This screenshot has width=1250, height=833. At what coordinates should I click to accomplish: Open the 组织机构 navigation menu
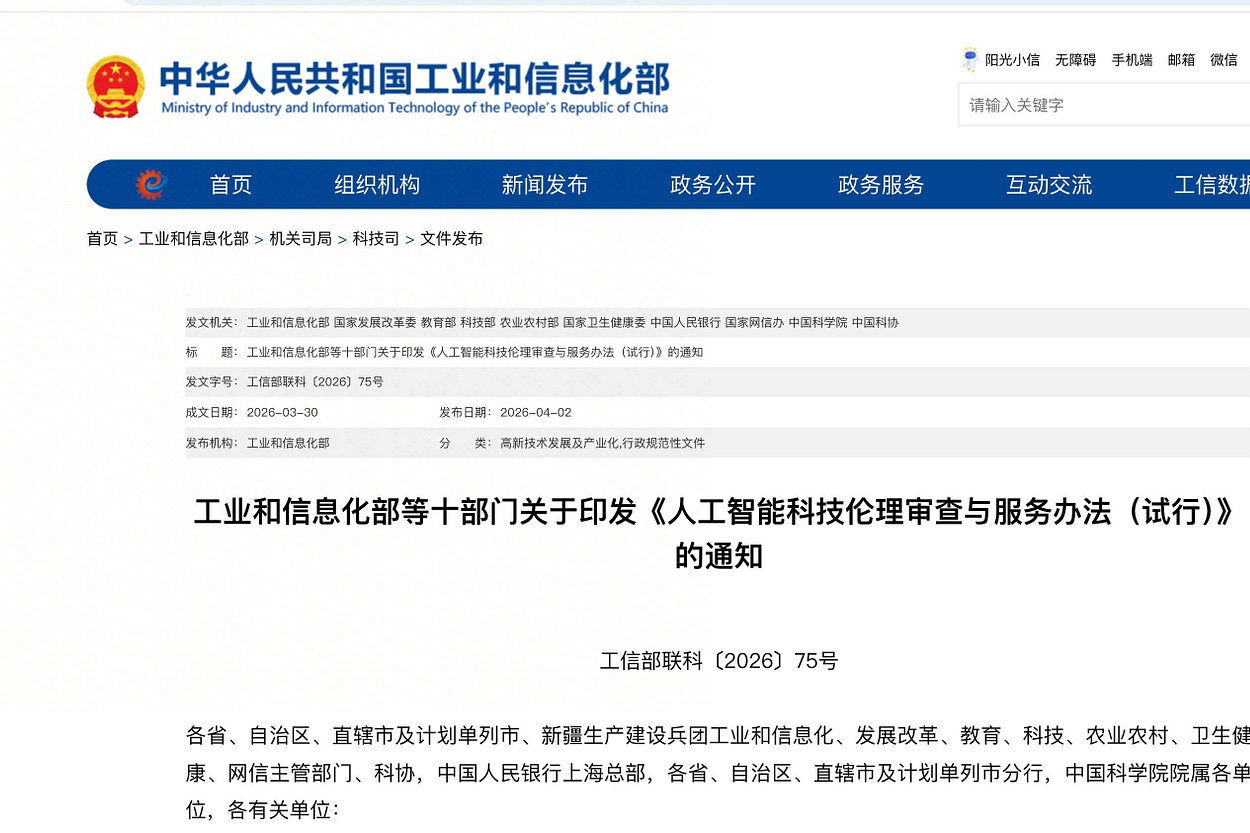[377, 185]
